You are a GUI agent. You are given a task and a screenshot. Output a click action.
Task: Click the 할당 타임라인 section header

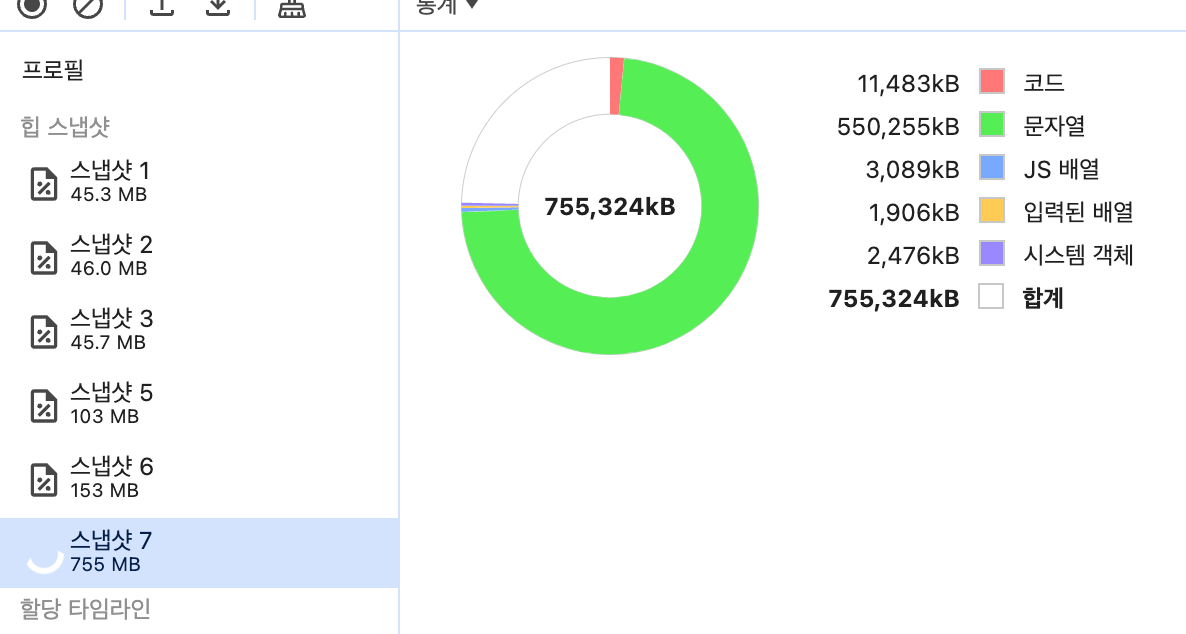(85, 609)
